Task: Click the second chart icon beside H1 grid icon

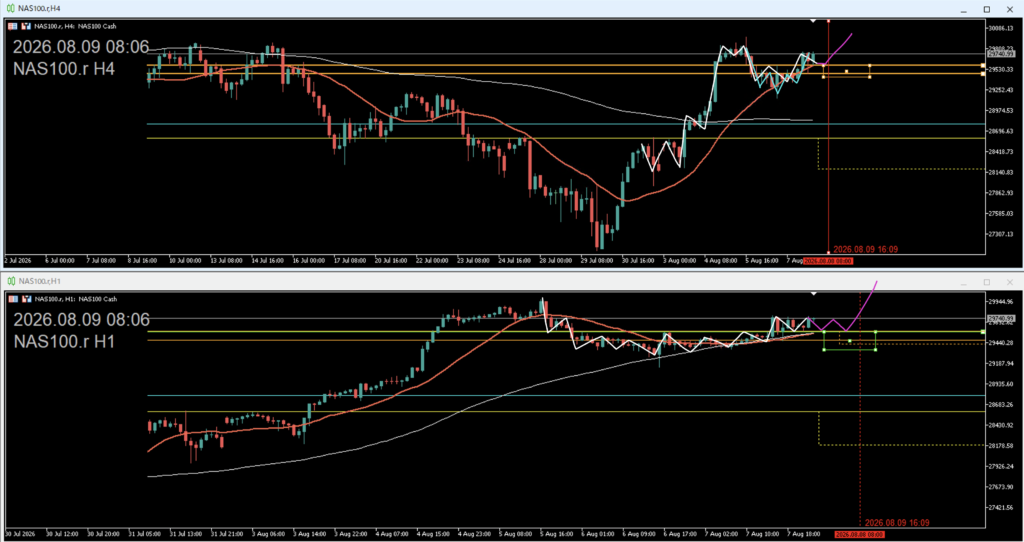Action: pyautogui.click(x=26, y=299)
